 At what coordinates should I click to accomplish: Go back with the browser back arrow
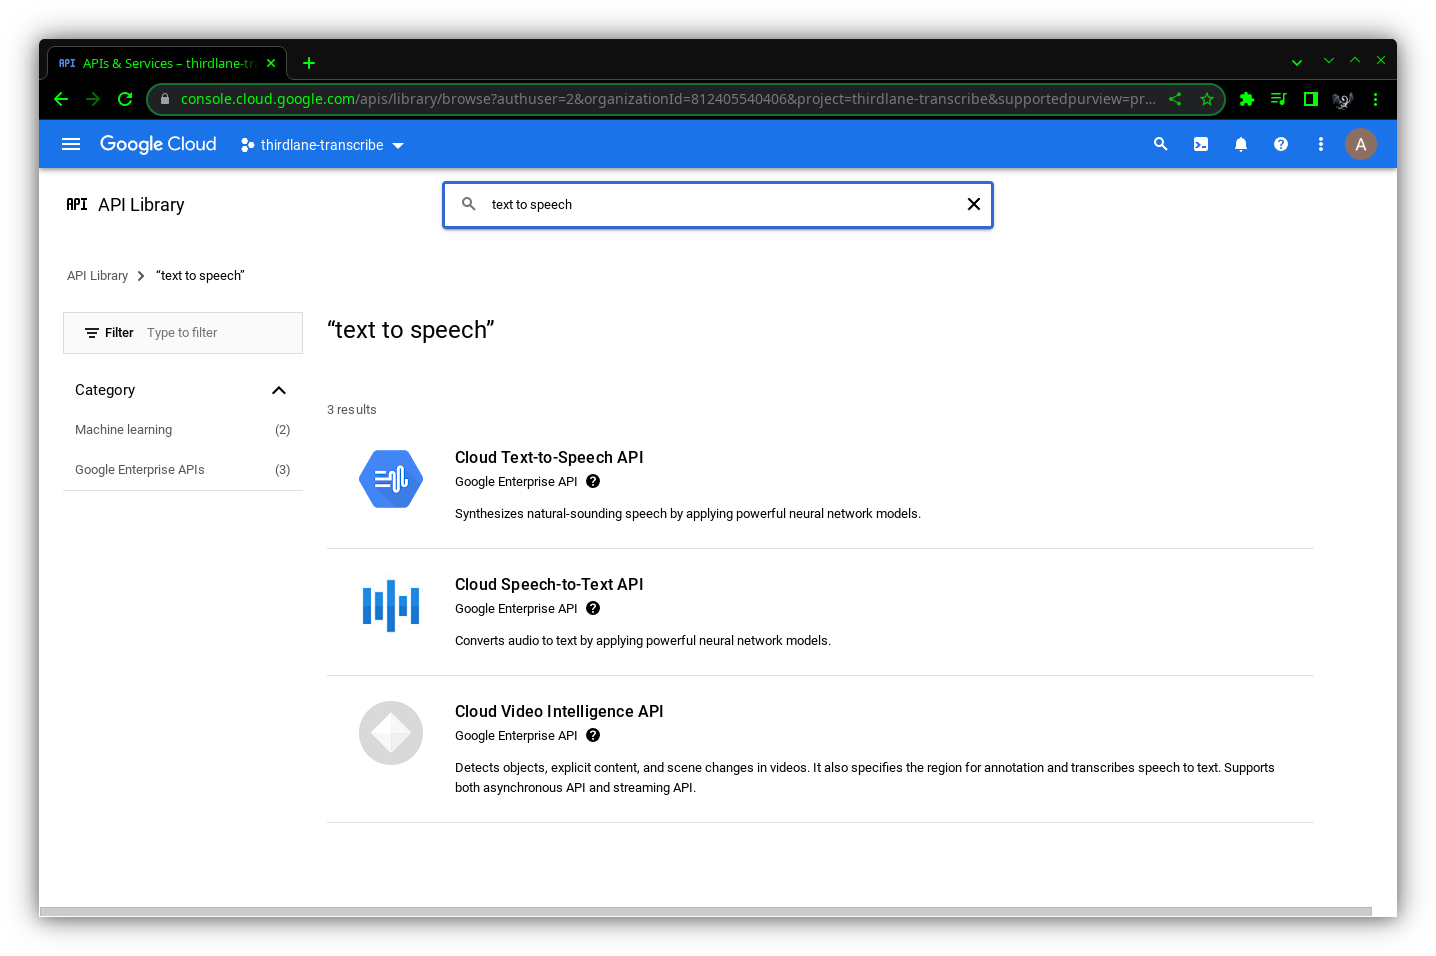tap(61, 99)
